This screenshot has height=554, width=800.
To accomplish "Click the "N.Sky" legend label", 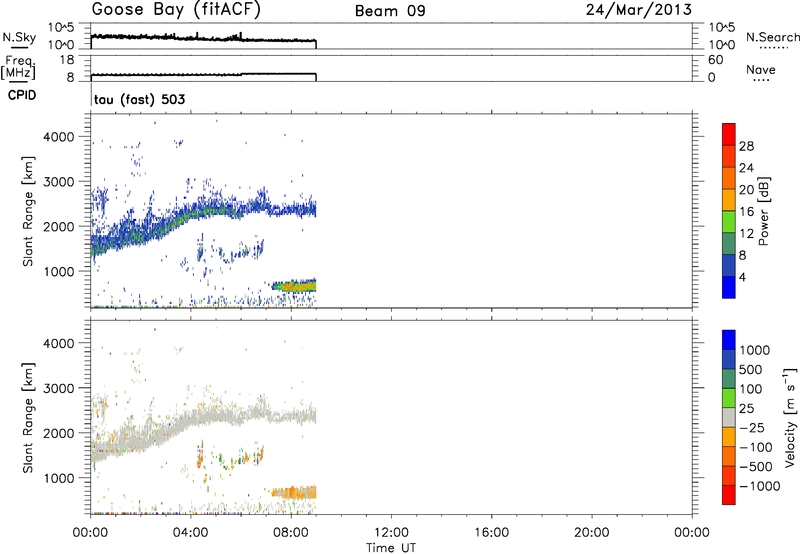I will tap(19, 37).
